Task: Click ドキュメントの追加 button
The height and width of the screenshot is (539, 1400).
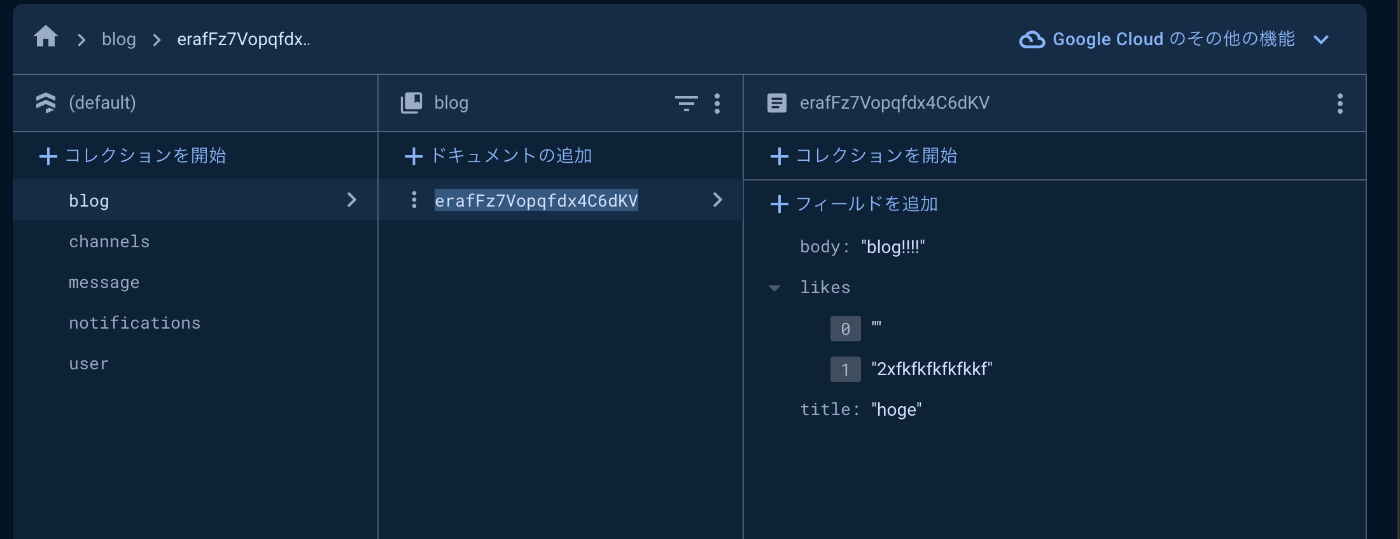Action: (x=498, y=156)
